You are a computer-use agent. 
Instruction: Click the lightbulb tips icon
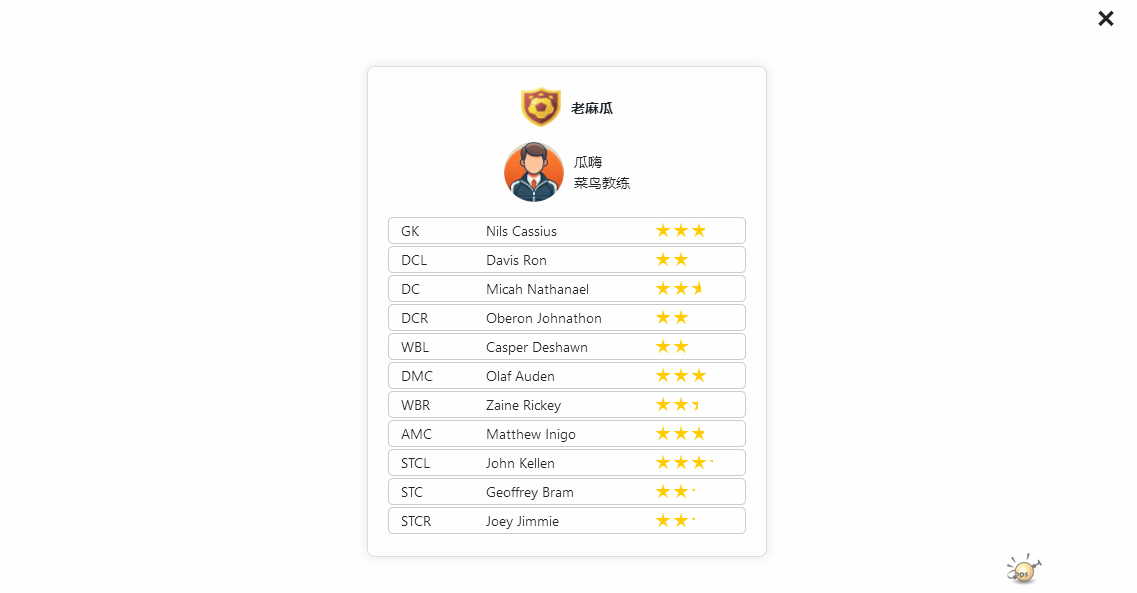tap(1023, 569)
